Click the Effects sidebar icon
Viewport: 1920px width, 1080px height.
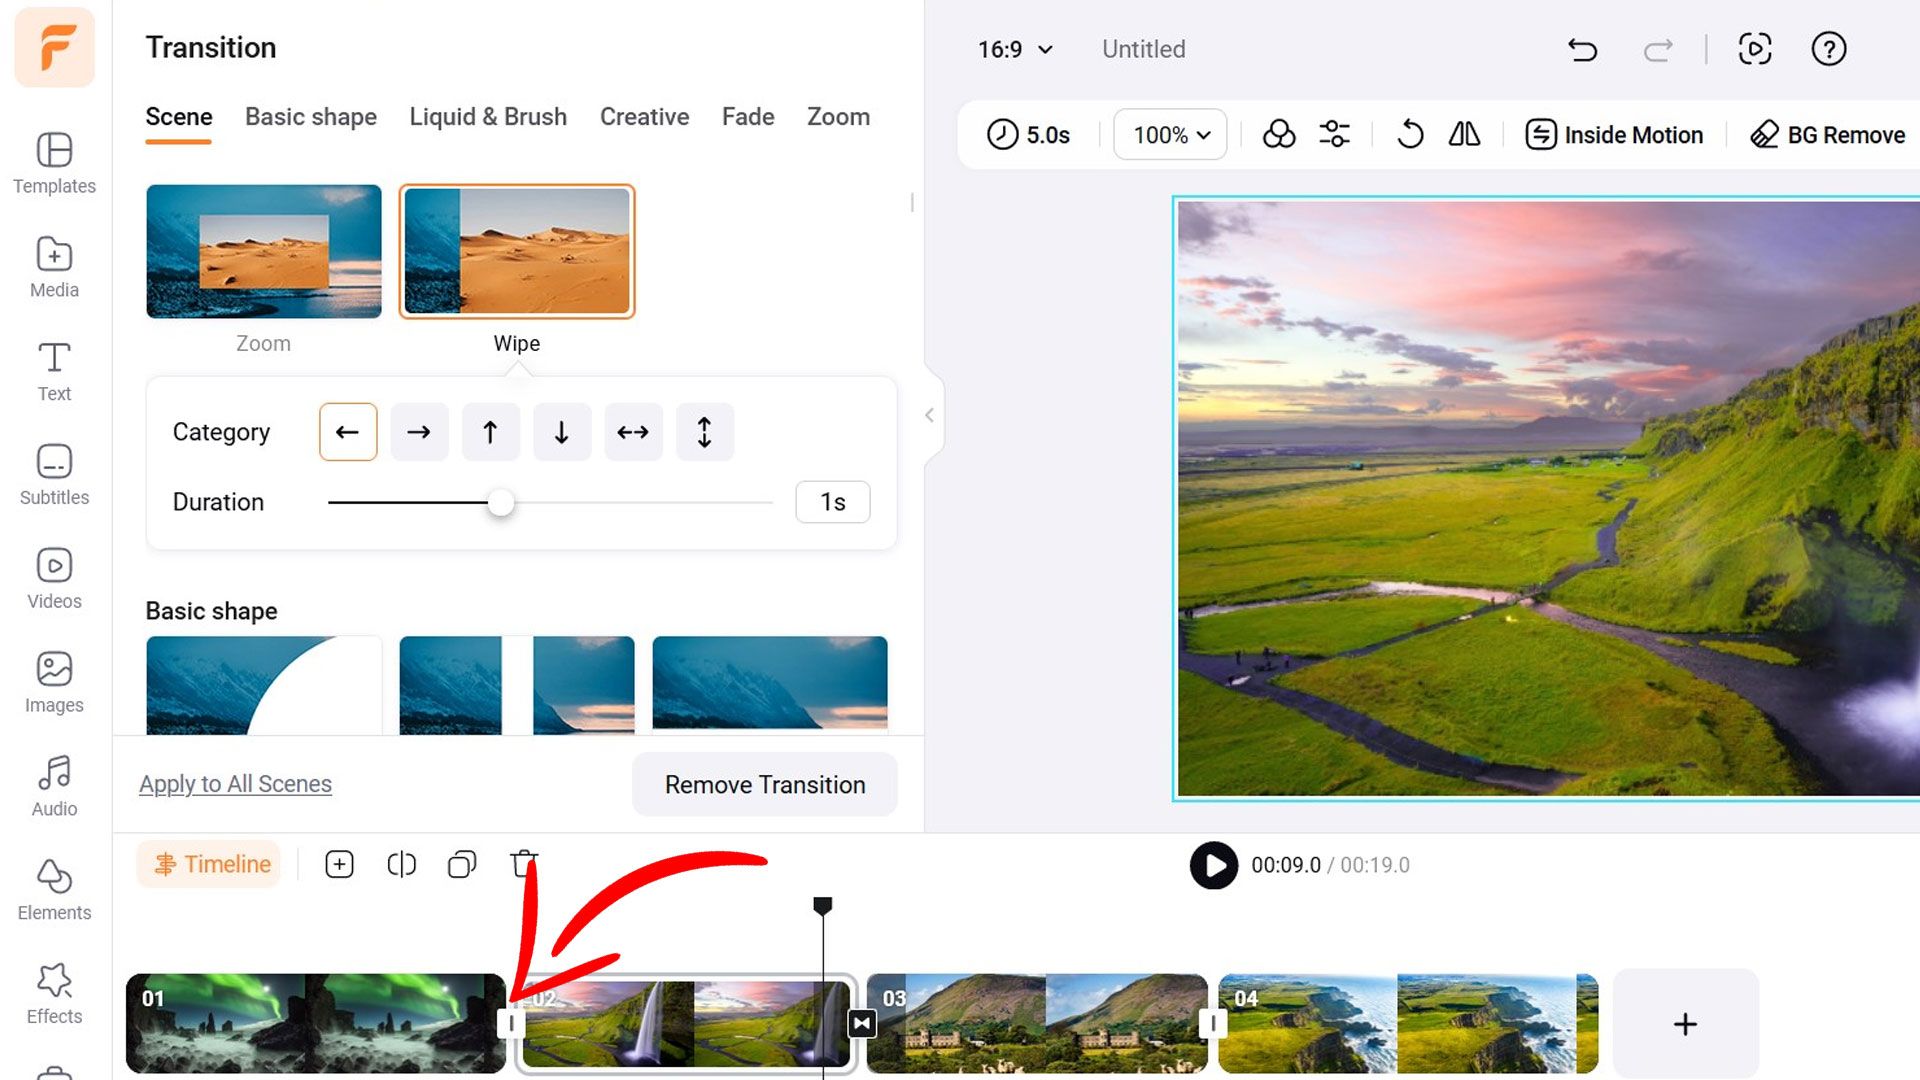[54, 993]
